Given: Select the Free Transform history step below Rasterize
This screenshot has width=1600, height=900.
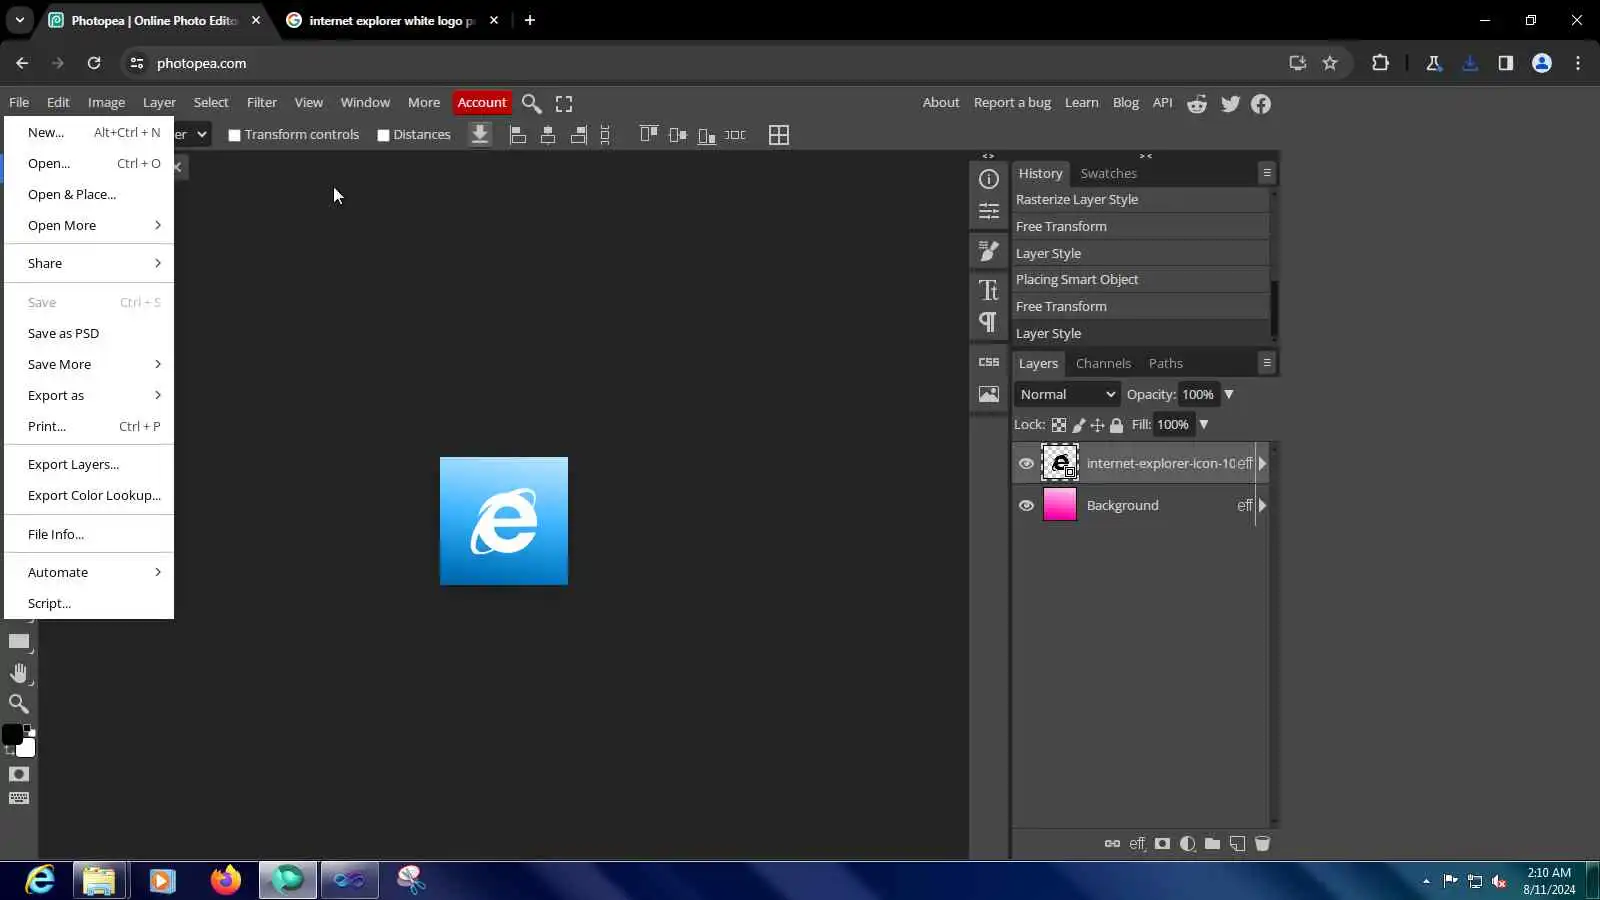Looking at the screenshot, I should [x=1141, y=227].
